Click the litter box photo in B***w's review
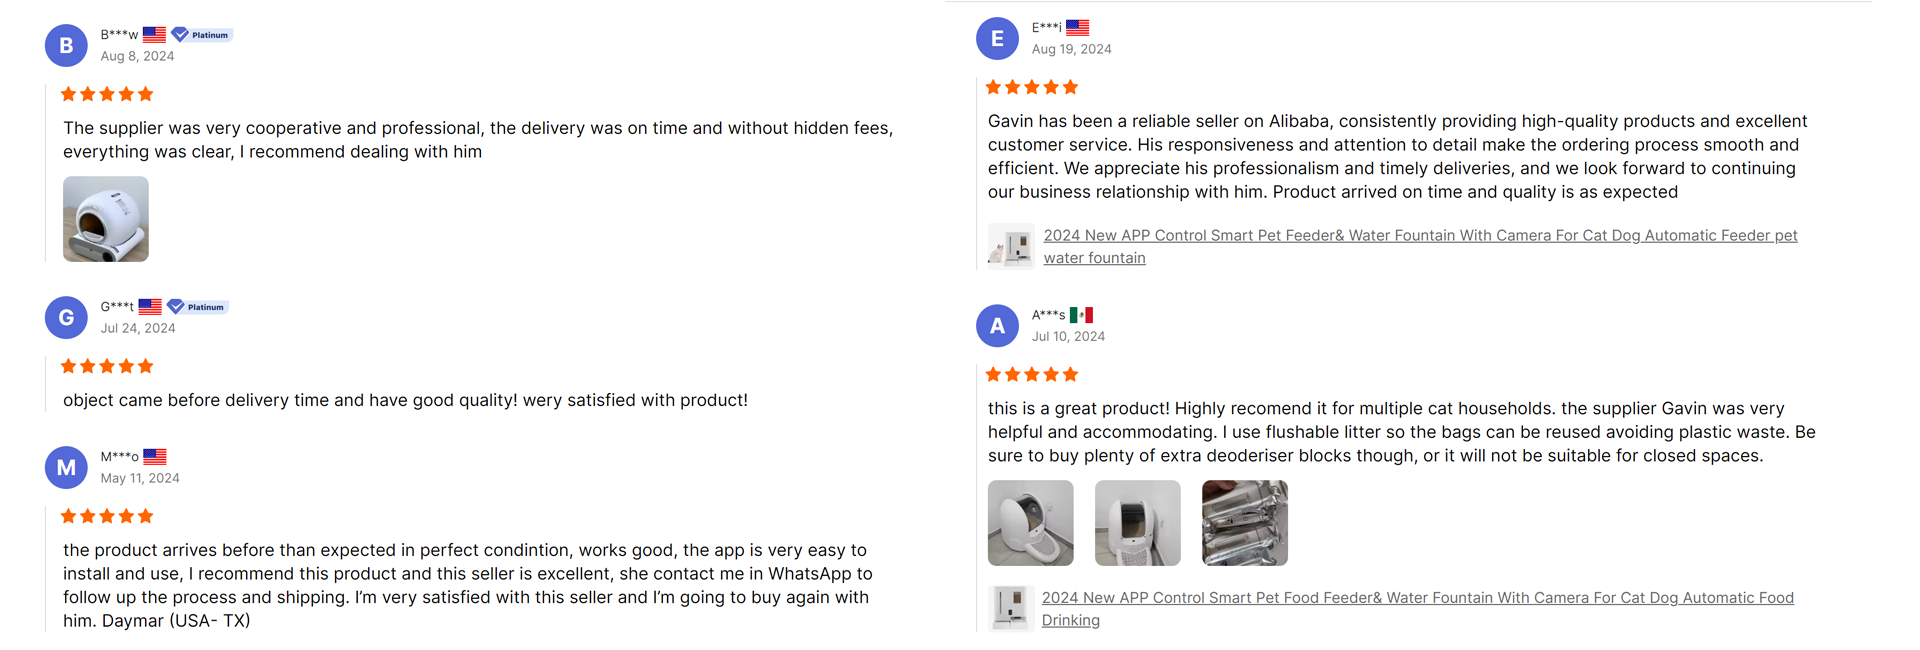This screenshot has width=1920, height=650. 105,218
